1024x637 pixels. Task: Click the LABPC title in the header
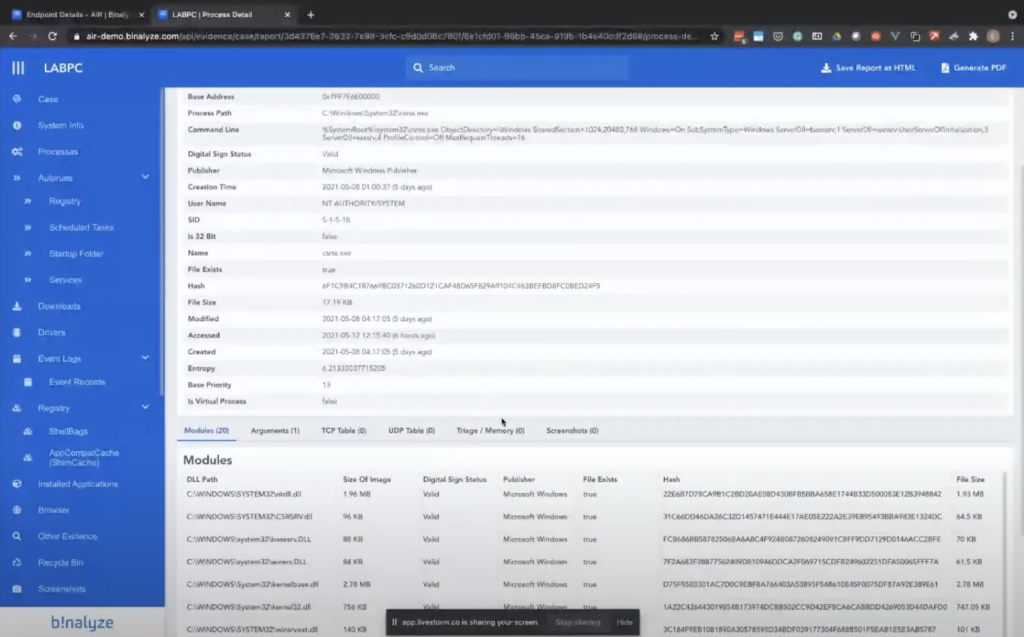(63, 67)
